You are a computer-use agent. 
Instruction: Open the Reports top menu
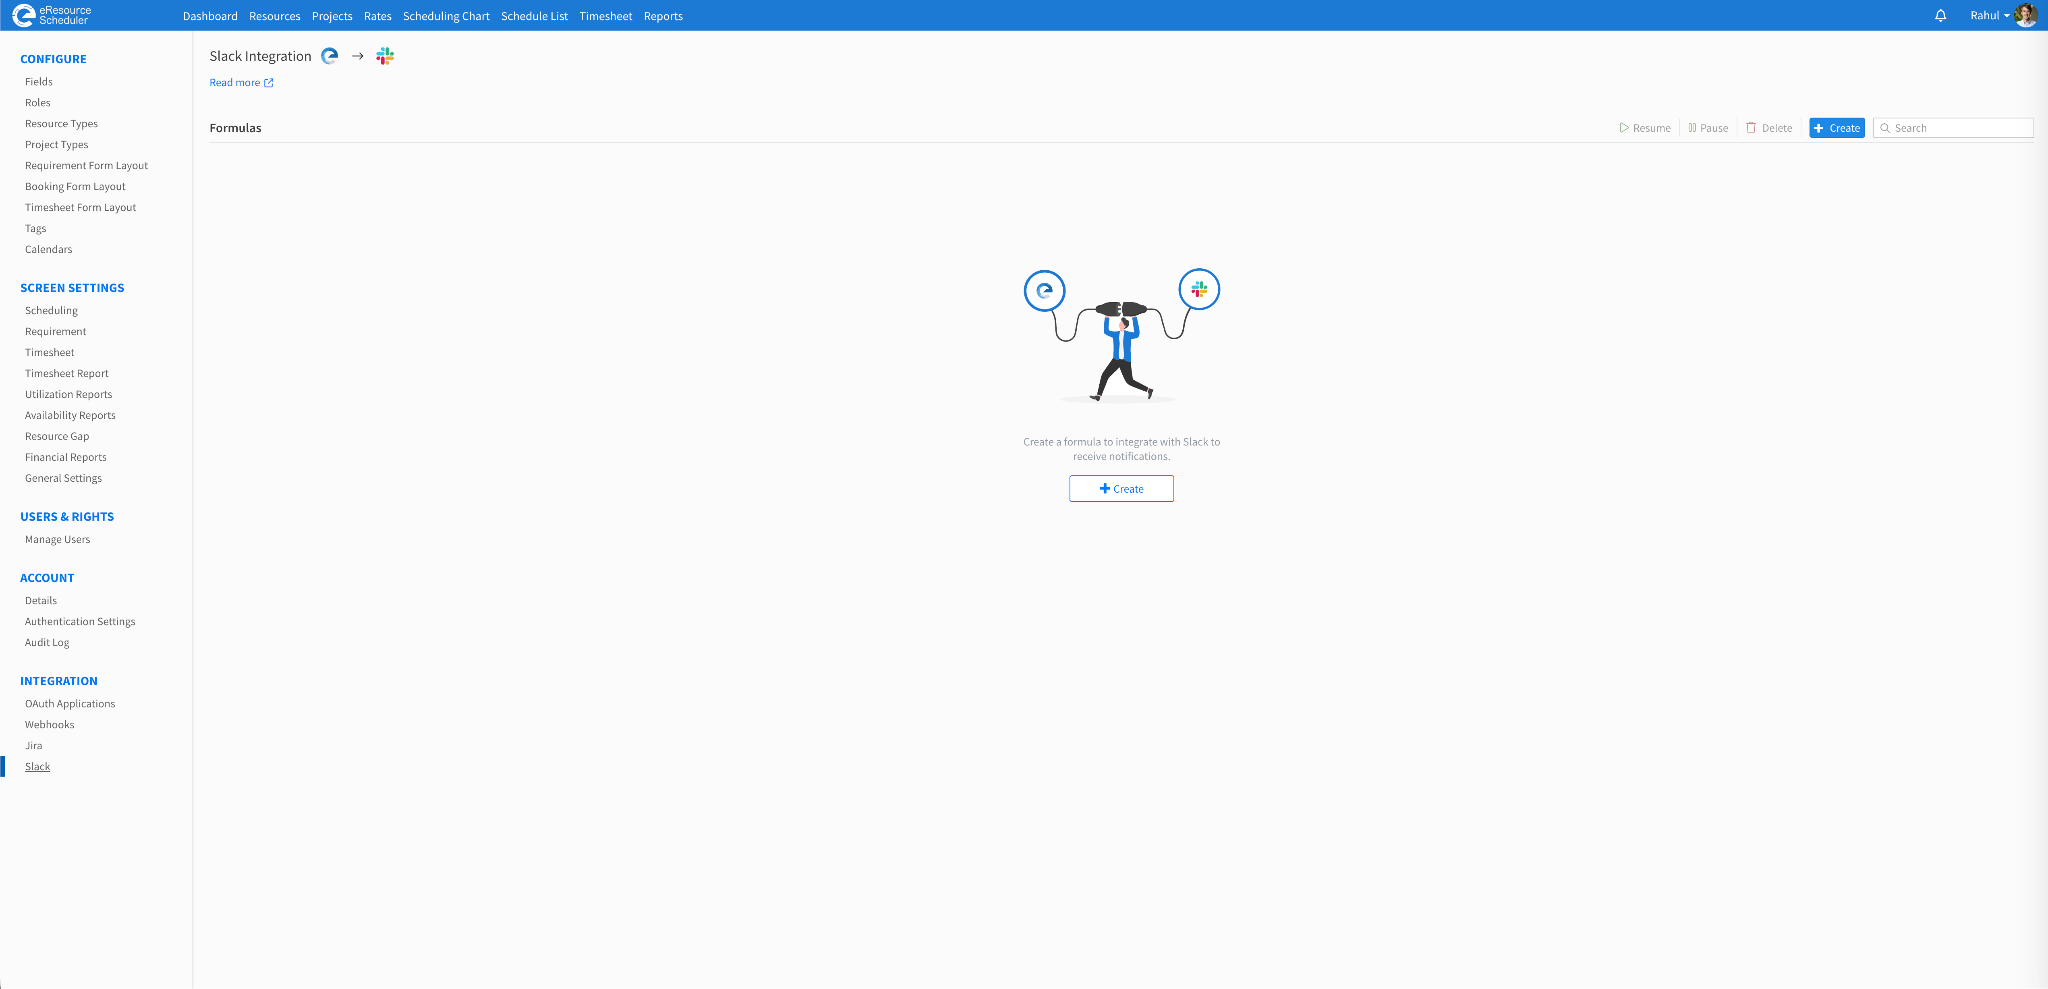pyautogui.click(x=663, y=16)
